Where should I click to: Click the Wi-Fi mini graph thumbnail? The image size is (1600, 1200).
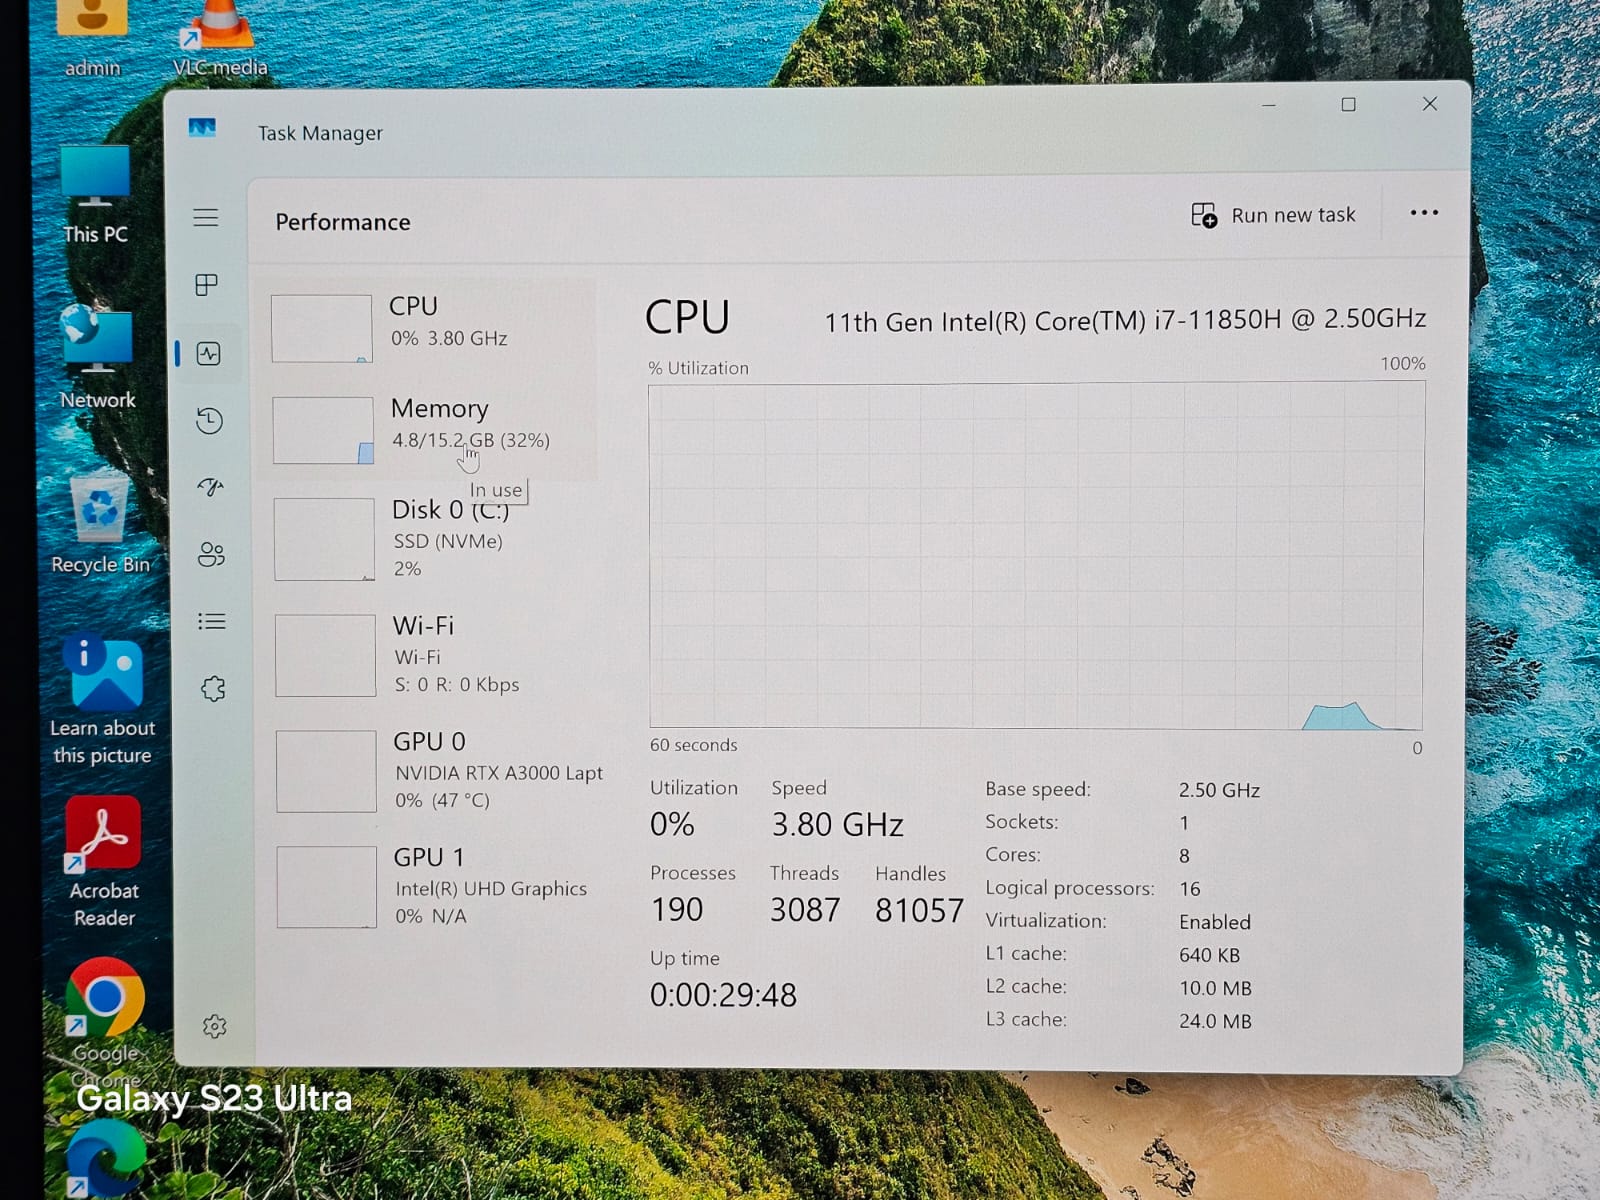[326, 656]
